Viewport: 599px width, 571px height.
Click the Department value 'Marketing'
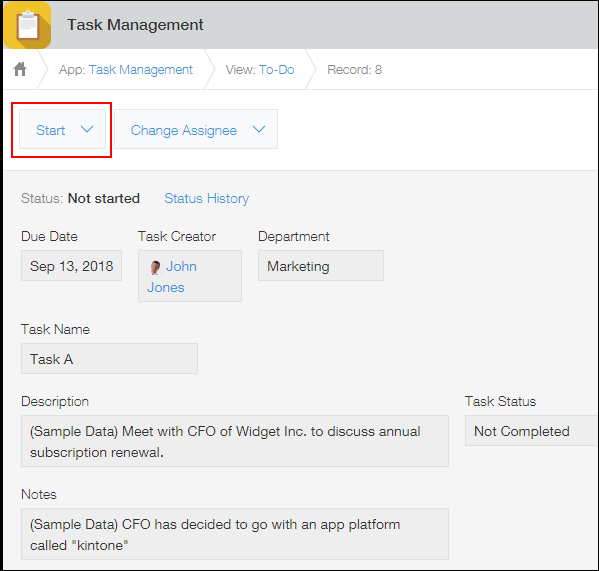tap(321, 266)
